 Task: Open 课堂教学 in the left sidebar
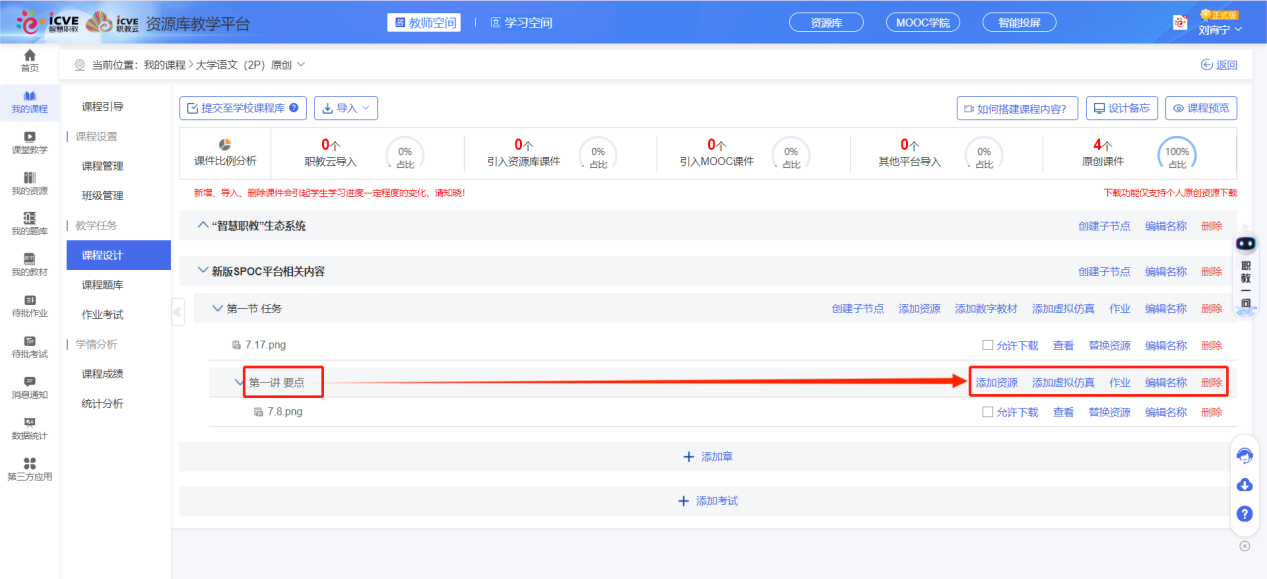tap(30, 142)
